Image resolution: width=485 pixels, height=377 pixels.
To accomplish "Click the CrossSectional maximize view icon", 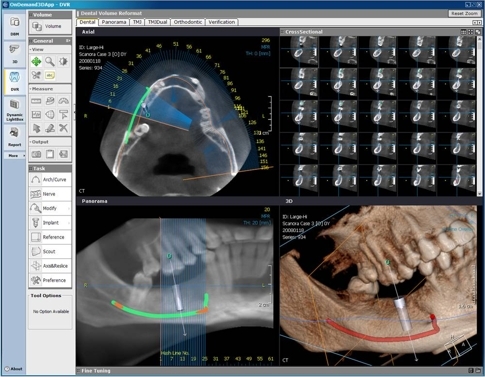I will 478,32.
